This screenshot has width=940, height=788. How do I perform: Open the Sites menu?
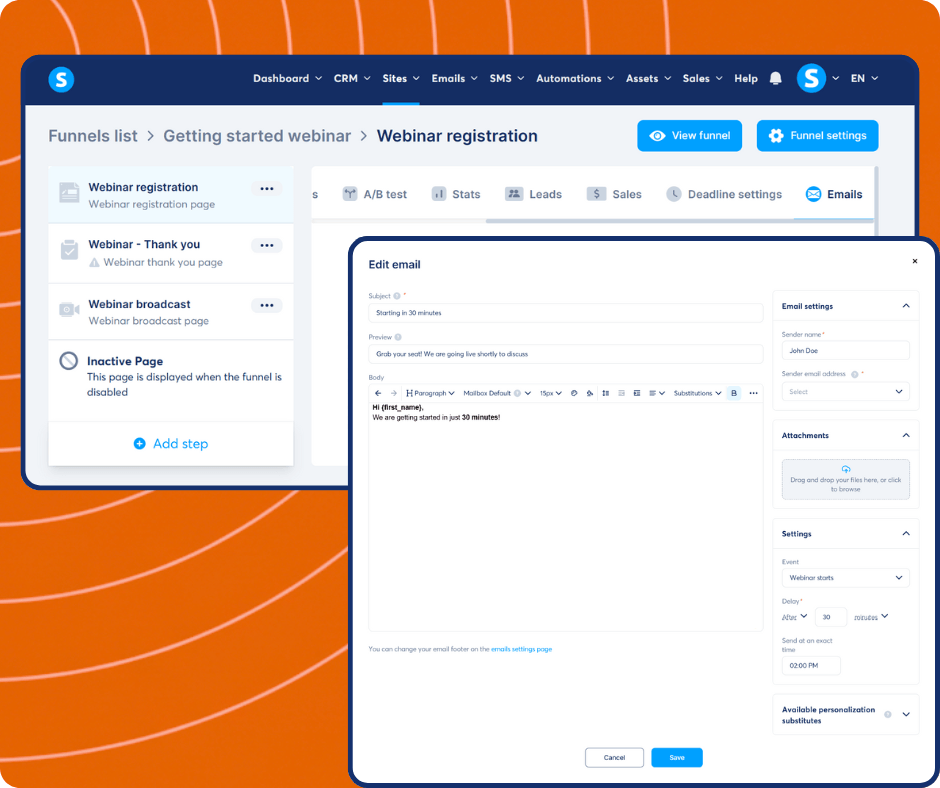tap(400, 79)
